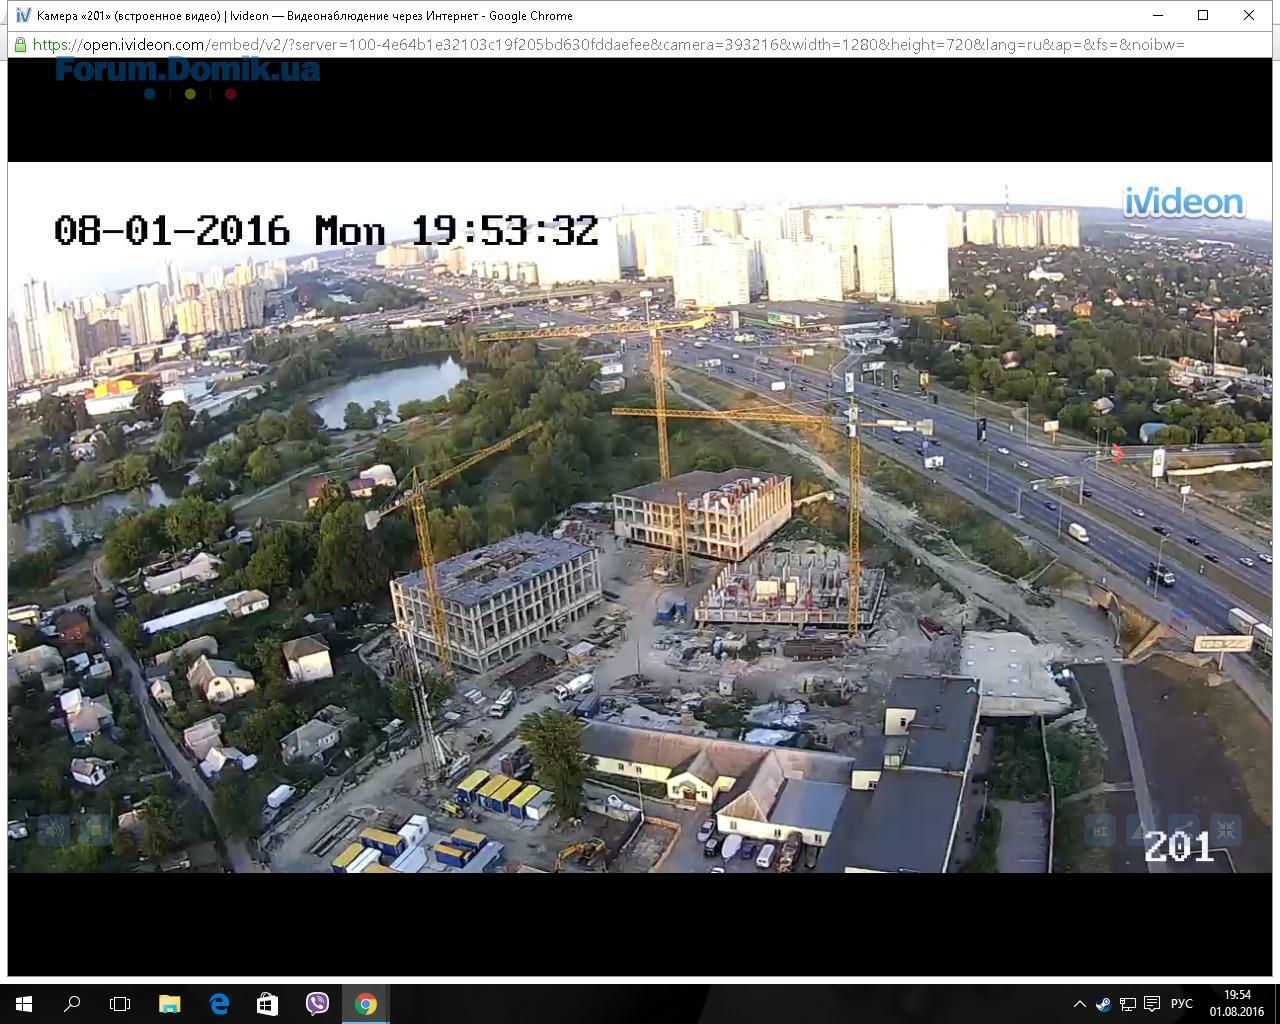The width and height of the screenshot is (1280, 1024).
Task: Open the РУС language switcher
Action: point(1181,1004)
